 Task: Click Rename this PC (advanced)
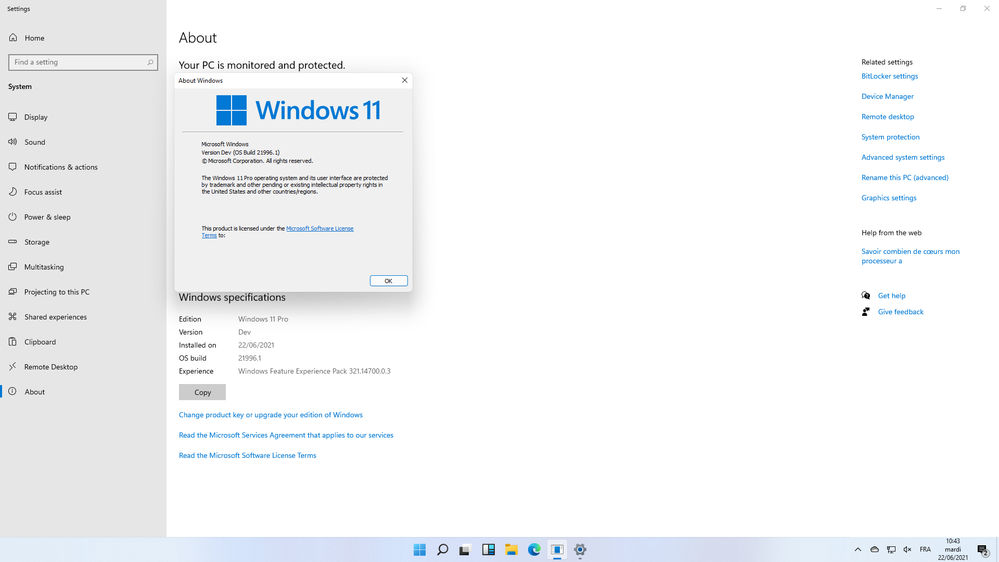pos(905,178)
